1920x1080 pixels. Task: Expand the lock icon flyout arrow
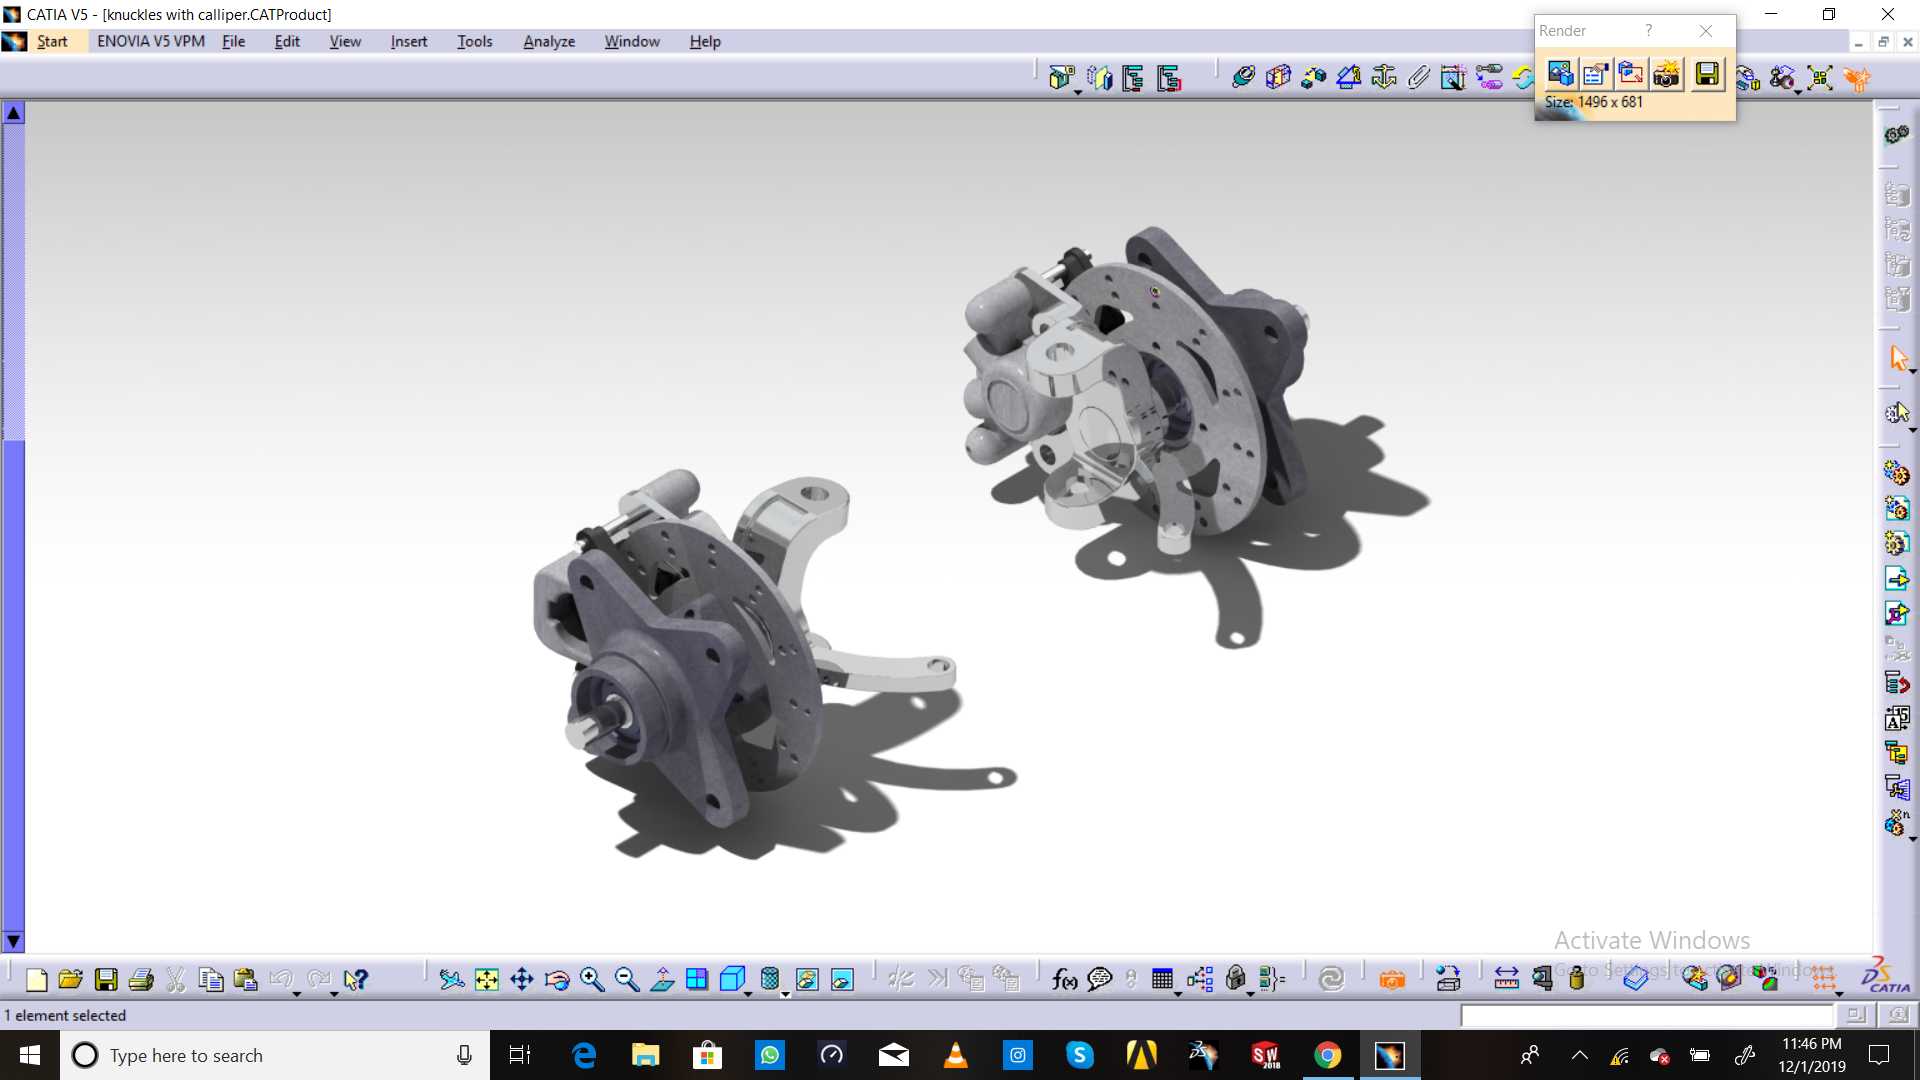(1251, 994)
